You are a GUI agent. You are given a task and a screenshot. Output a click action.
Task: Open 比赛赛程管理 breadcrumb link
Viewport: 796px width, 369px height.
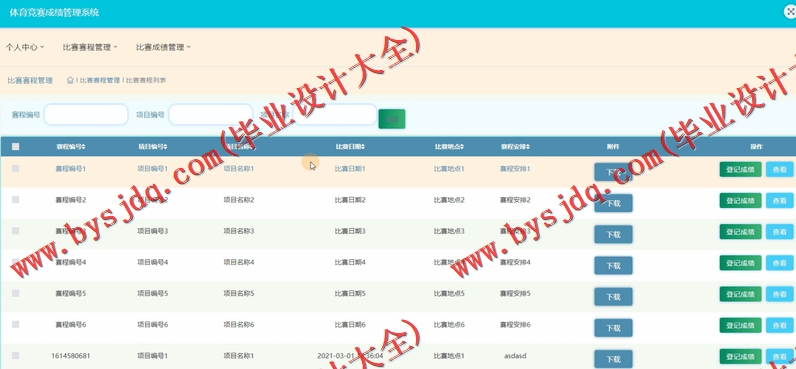pyautogui.click(x=100, y=80)
